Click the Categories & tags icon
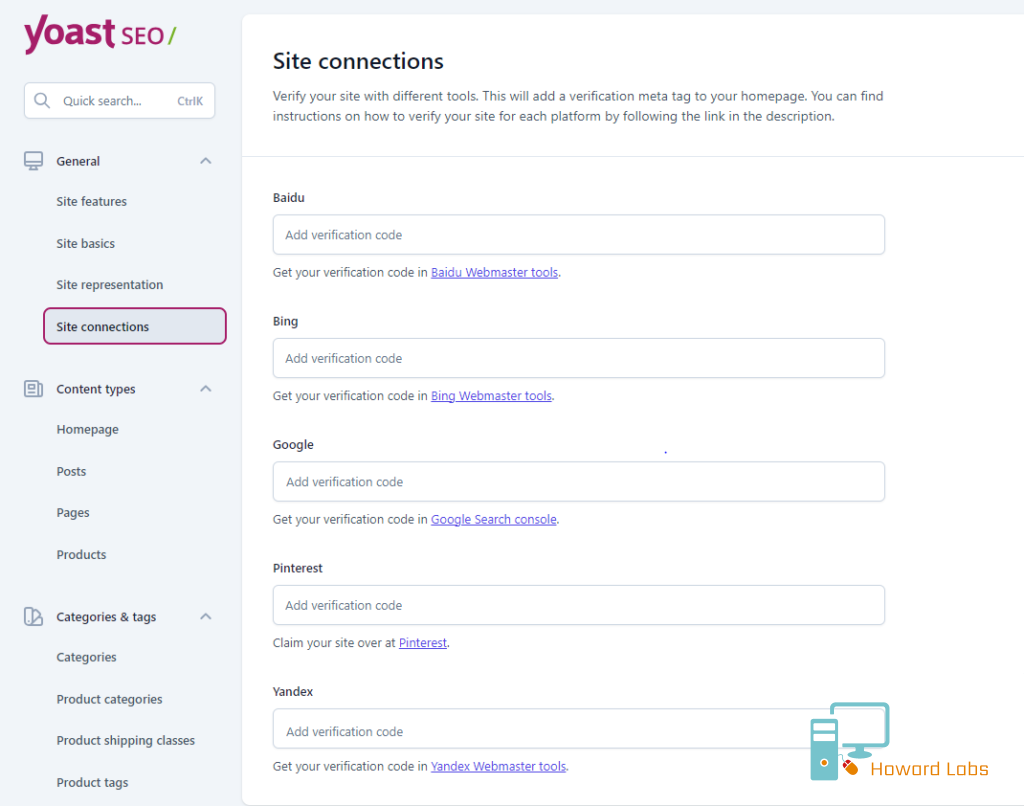The height and width of the screenshot is (806, 1024). click(x=33, y=617)
